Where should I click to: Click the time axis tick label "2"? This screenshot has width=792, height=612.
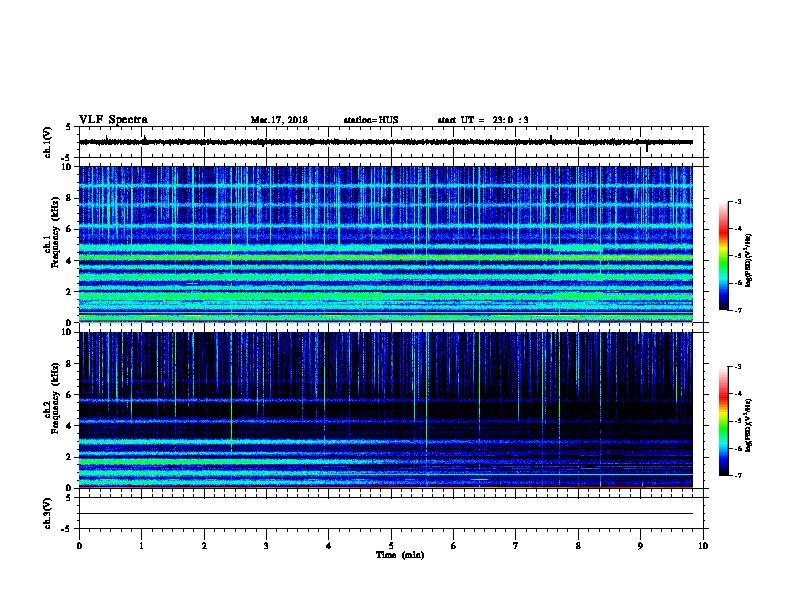point(204,546)
